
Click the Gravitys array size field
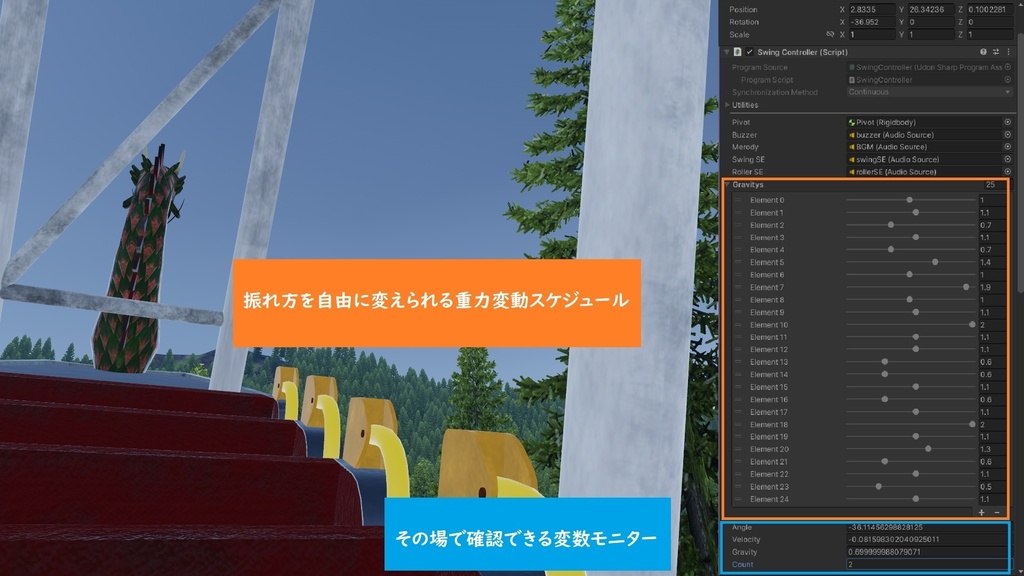click(x=994, y=185)
